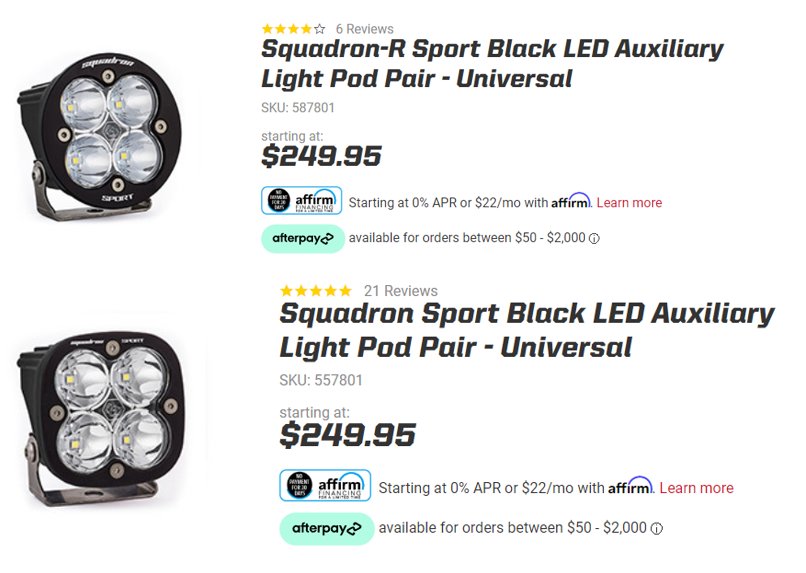
Task: Open Afterpay info icon for Squadron Sport
Action: point(657,528)
